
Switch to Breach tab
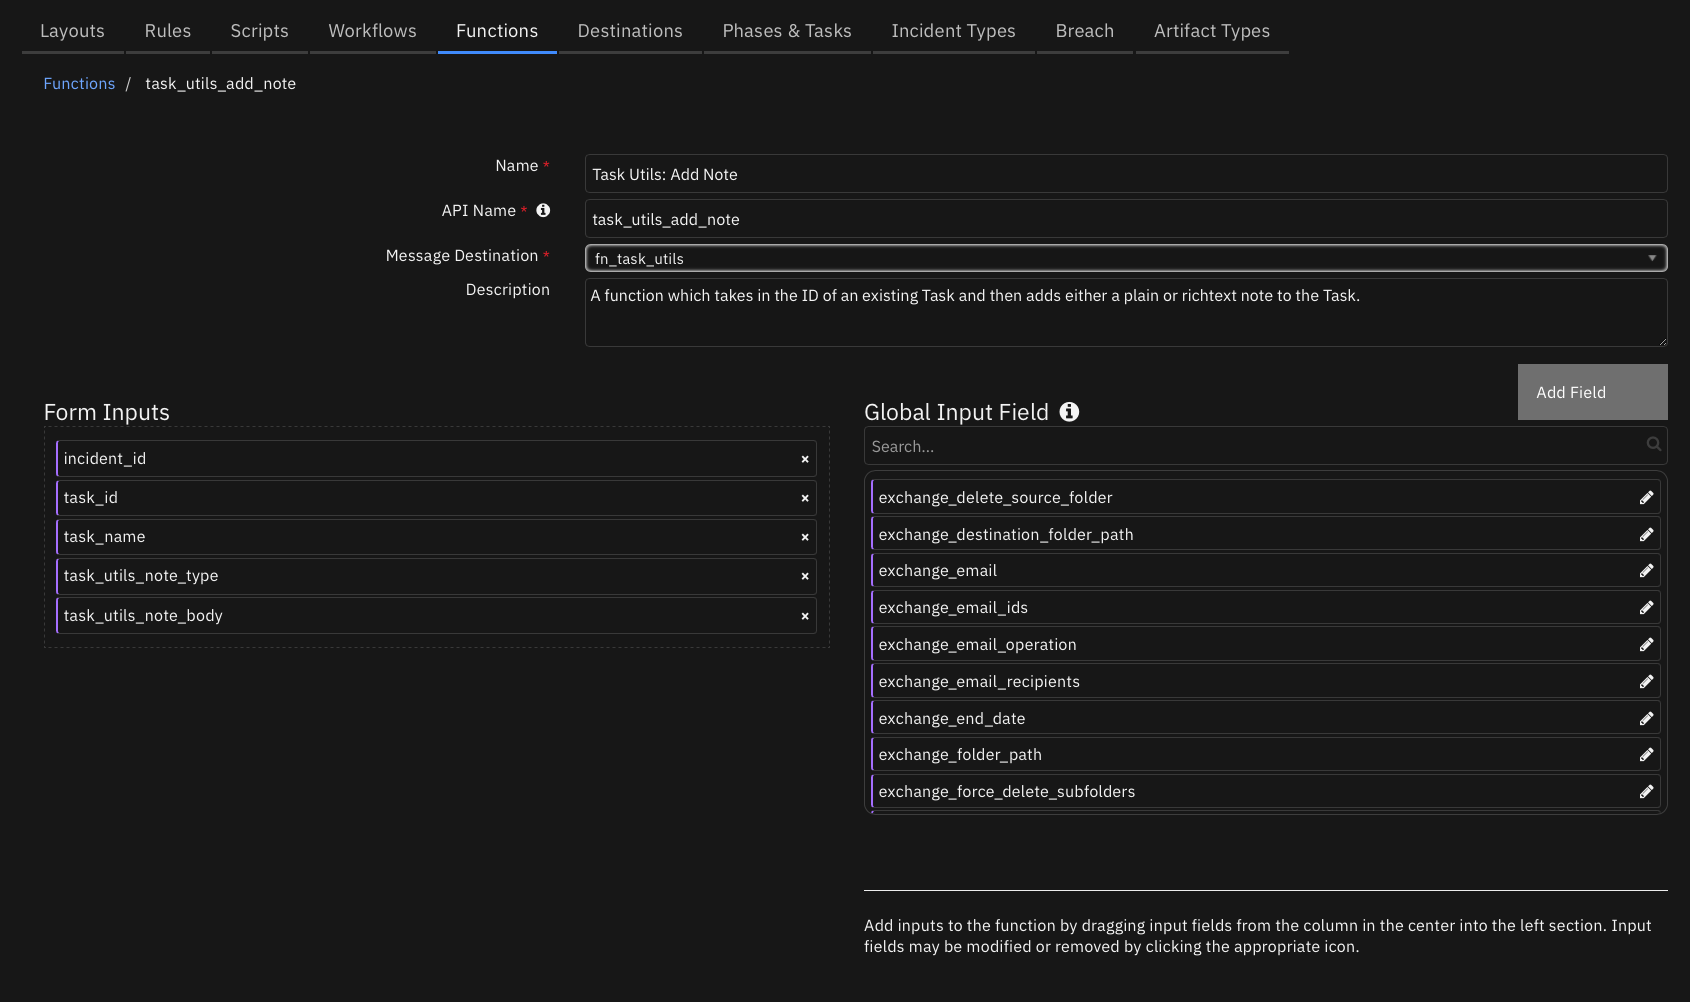point(1085,31)
